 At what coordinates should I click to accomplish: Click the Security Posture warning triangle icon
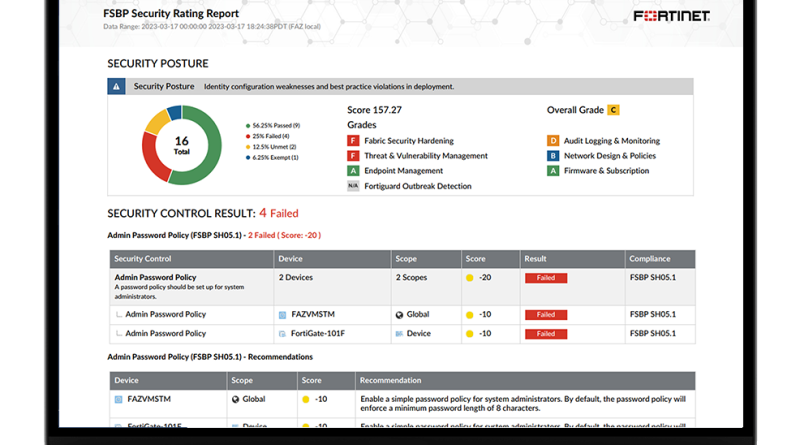coord(116,86)
